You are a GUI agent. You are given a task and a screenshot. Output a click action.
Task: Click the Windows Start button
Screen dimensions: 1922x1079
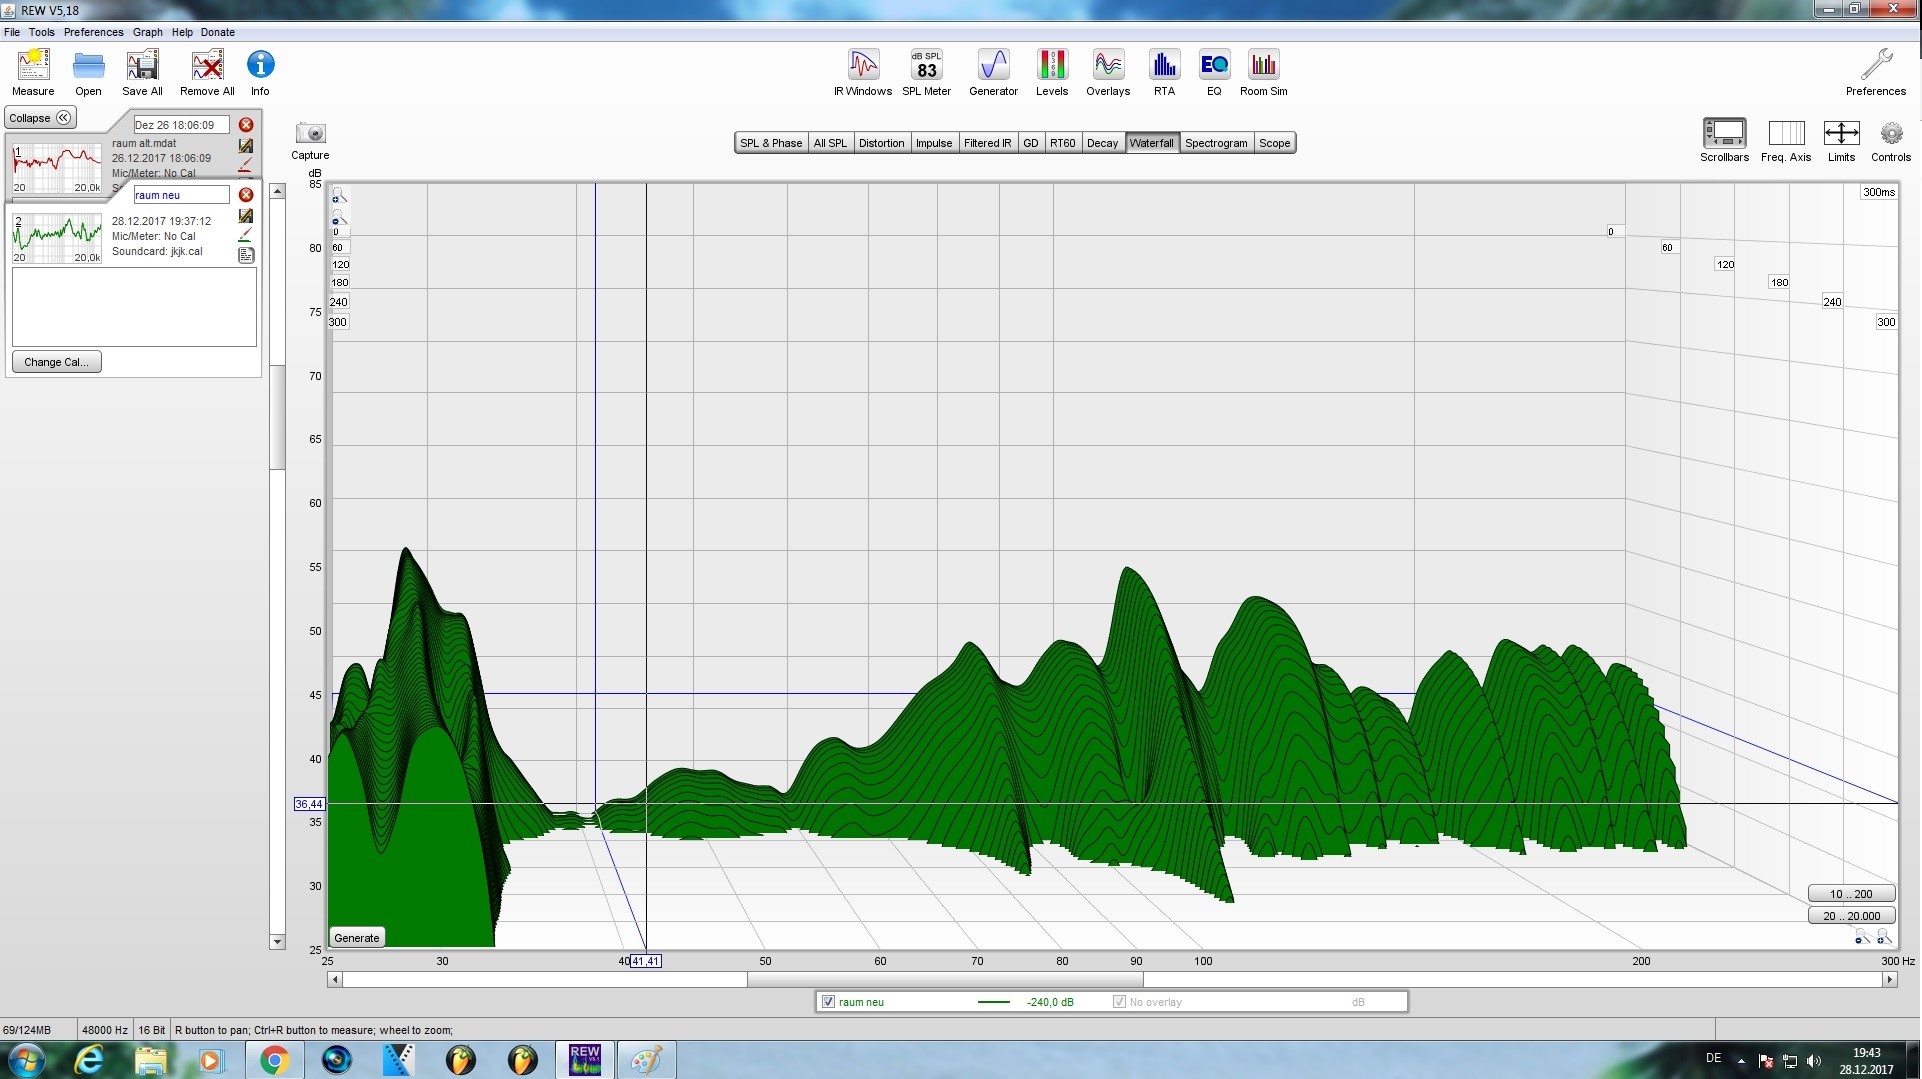pyautogui.click(x=26, y=1060)
